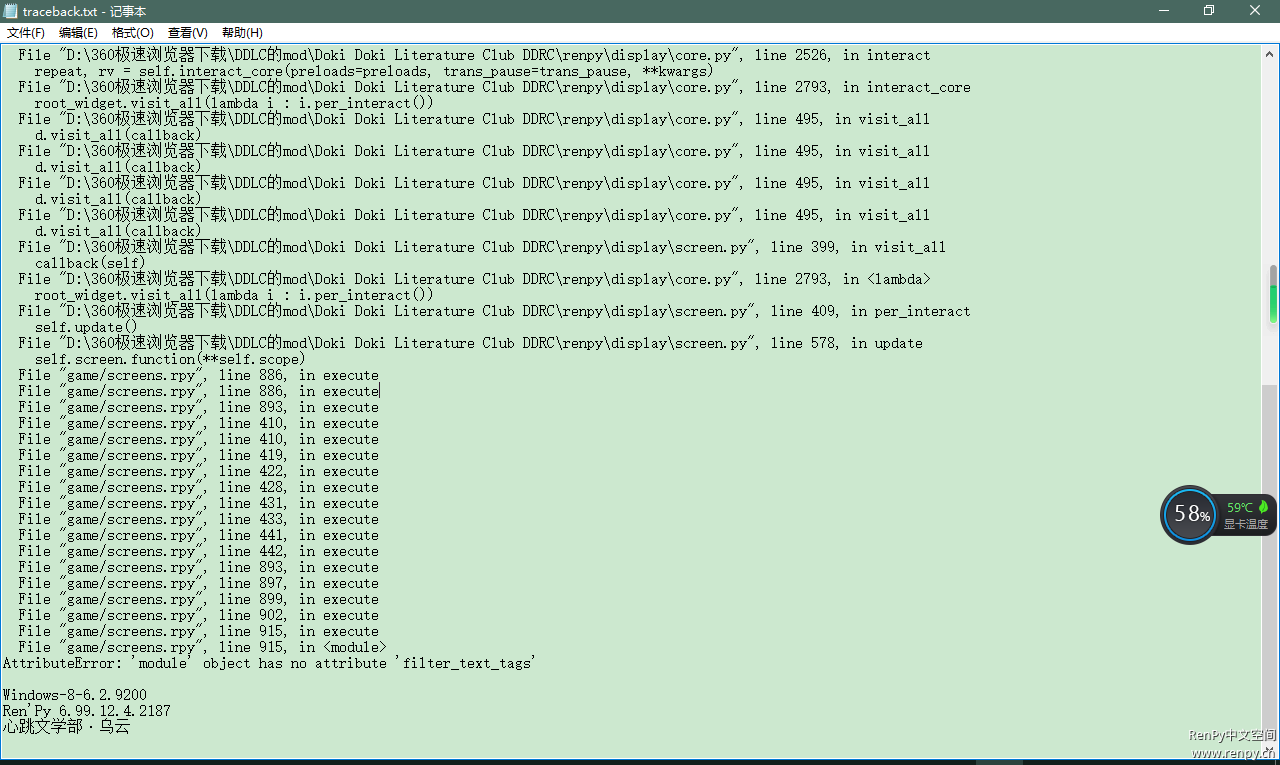The height and width of the screenshot is (765, 1280).
Task: Click the green vertical scrollbar thumb
Action: pyautogui.click(x=1270, y=294)
